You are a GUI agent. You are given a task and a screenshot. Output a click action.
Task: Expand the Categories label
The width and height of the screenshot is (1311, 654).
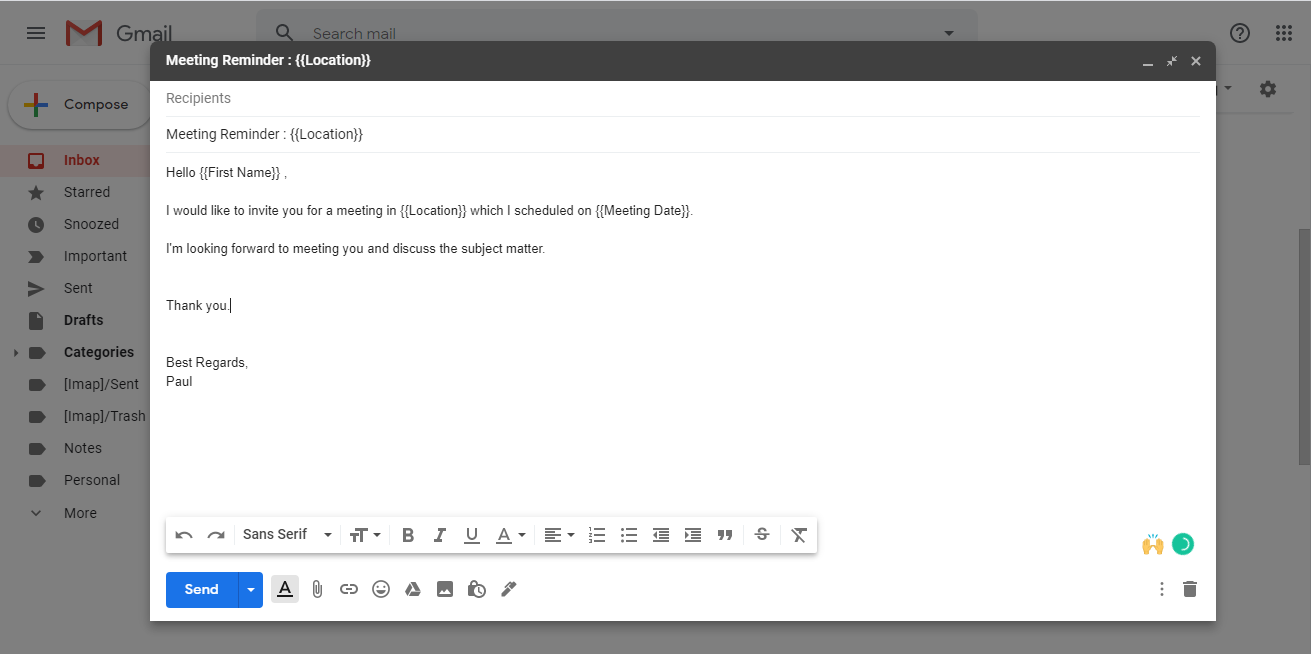[x=16, y=353]
